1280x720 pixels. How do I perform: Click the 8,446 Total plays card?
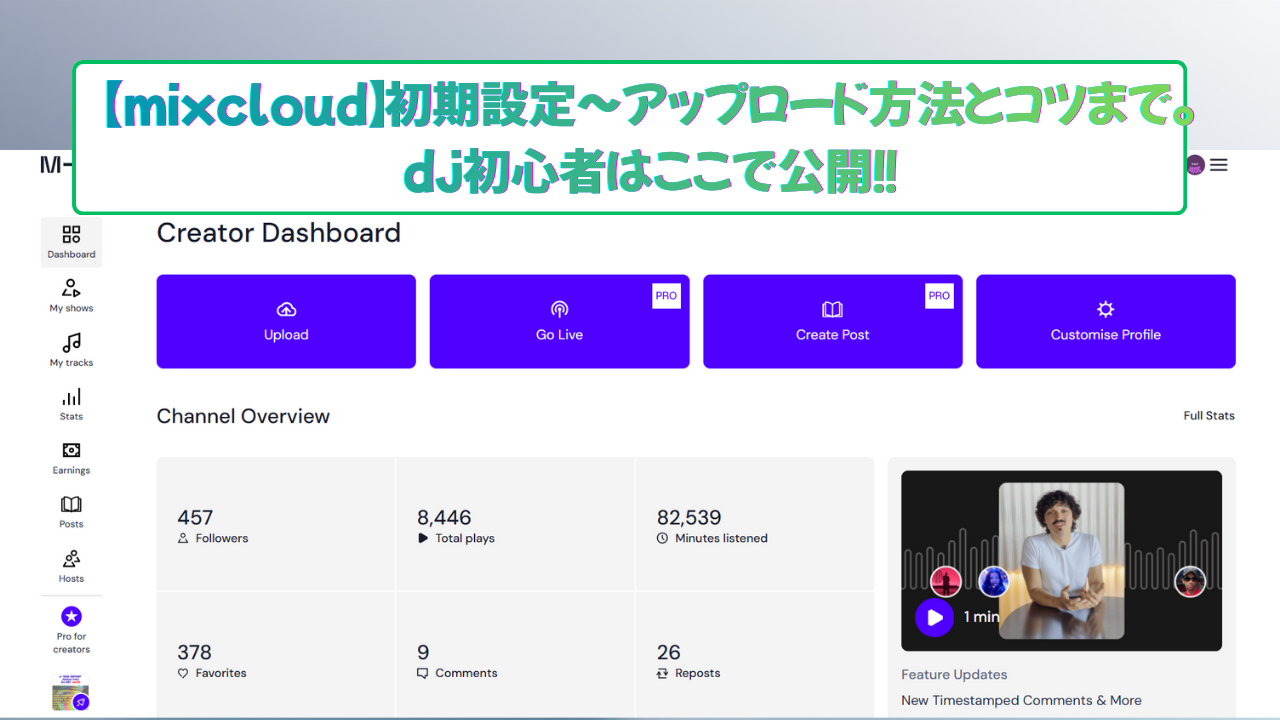(x=515, y=524)
